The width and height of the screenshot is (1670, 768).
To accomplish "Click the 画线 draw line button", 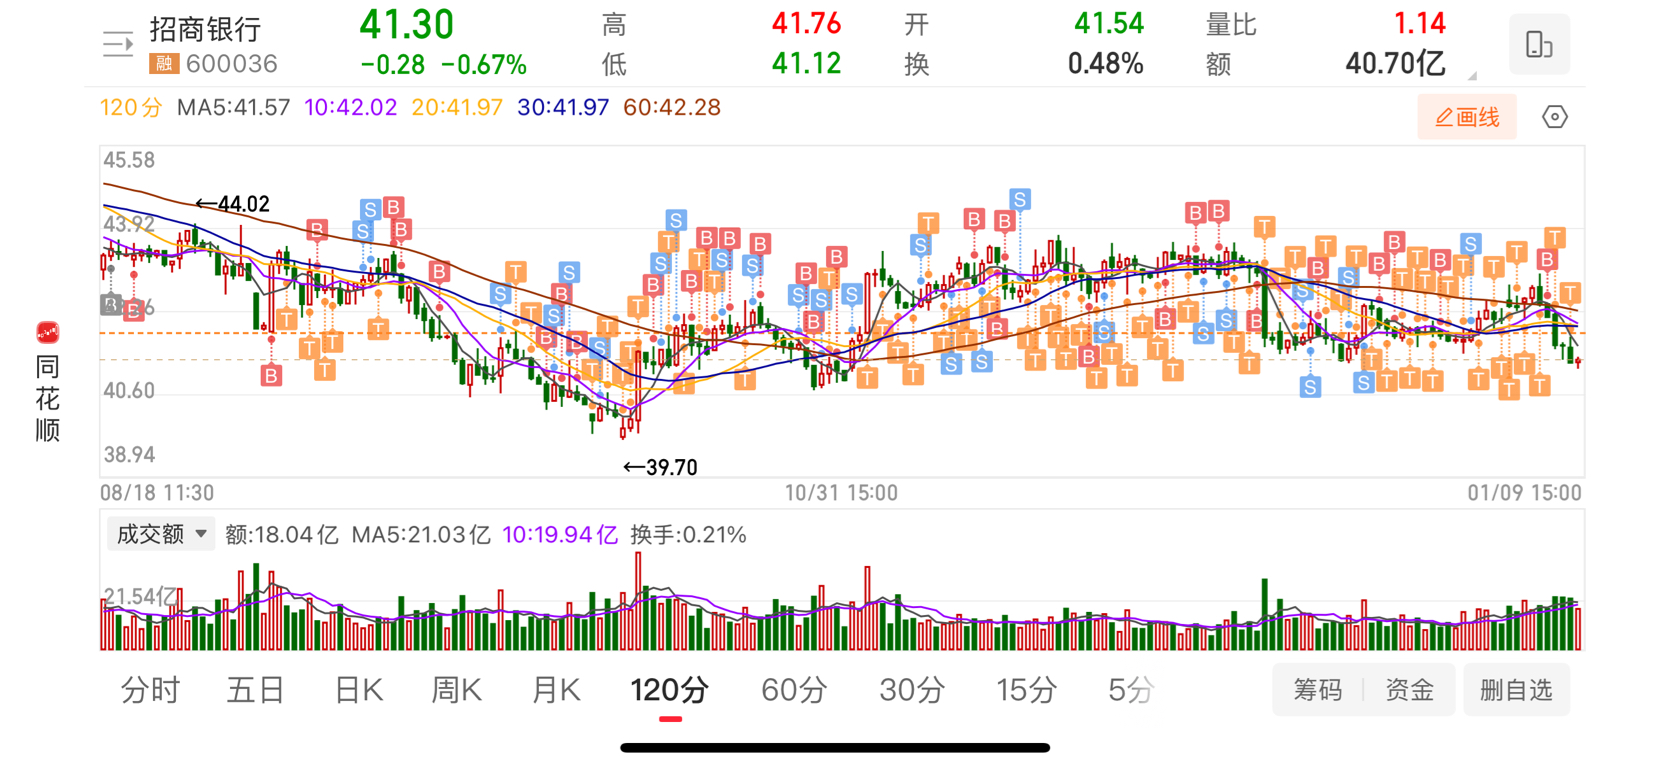I will pyautogui.click(x=1467, y=117).
